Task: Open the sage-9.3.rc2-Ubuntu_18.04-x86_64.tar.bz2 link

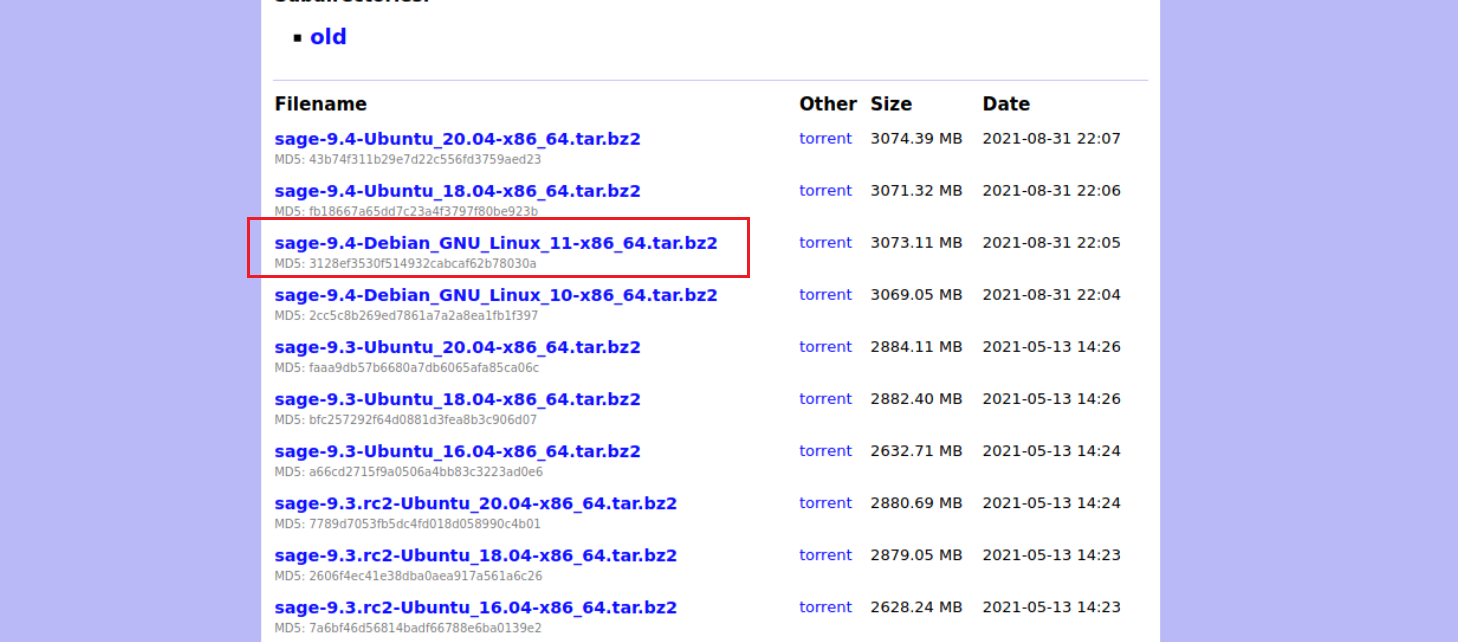Action: [476, 555]
